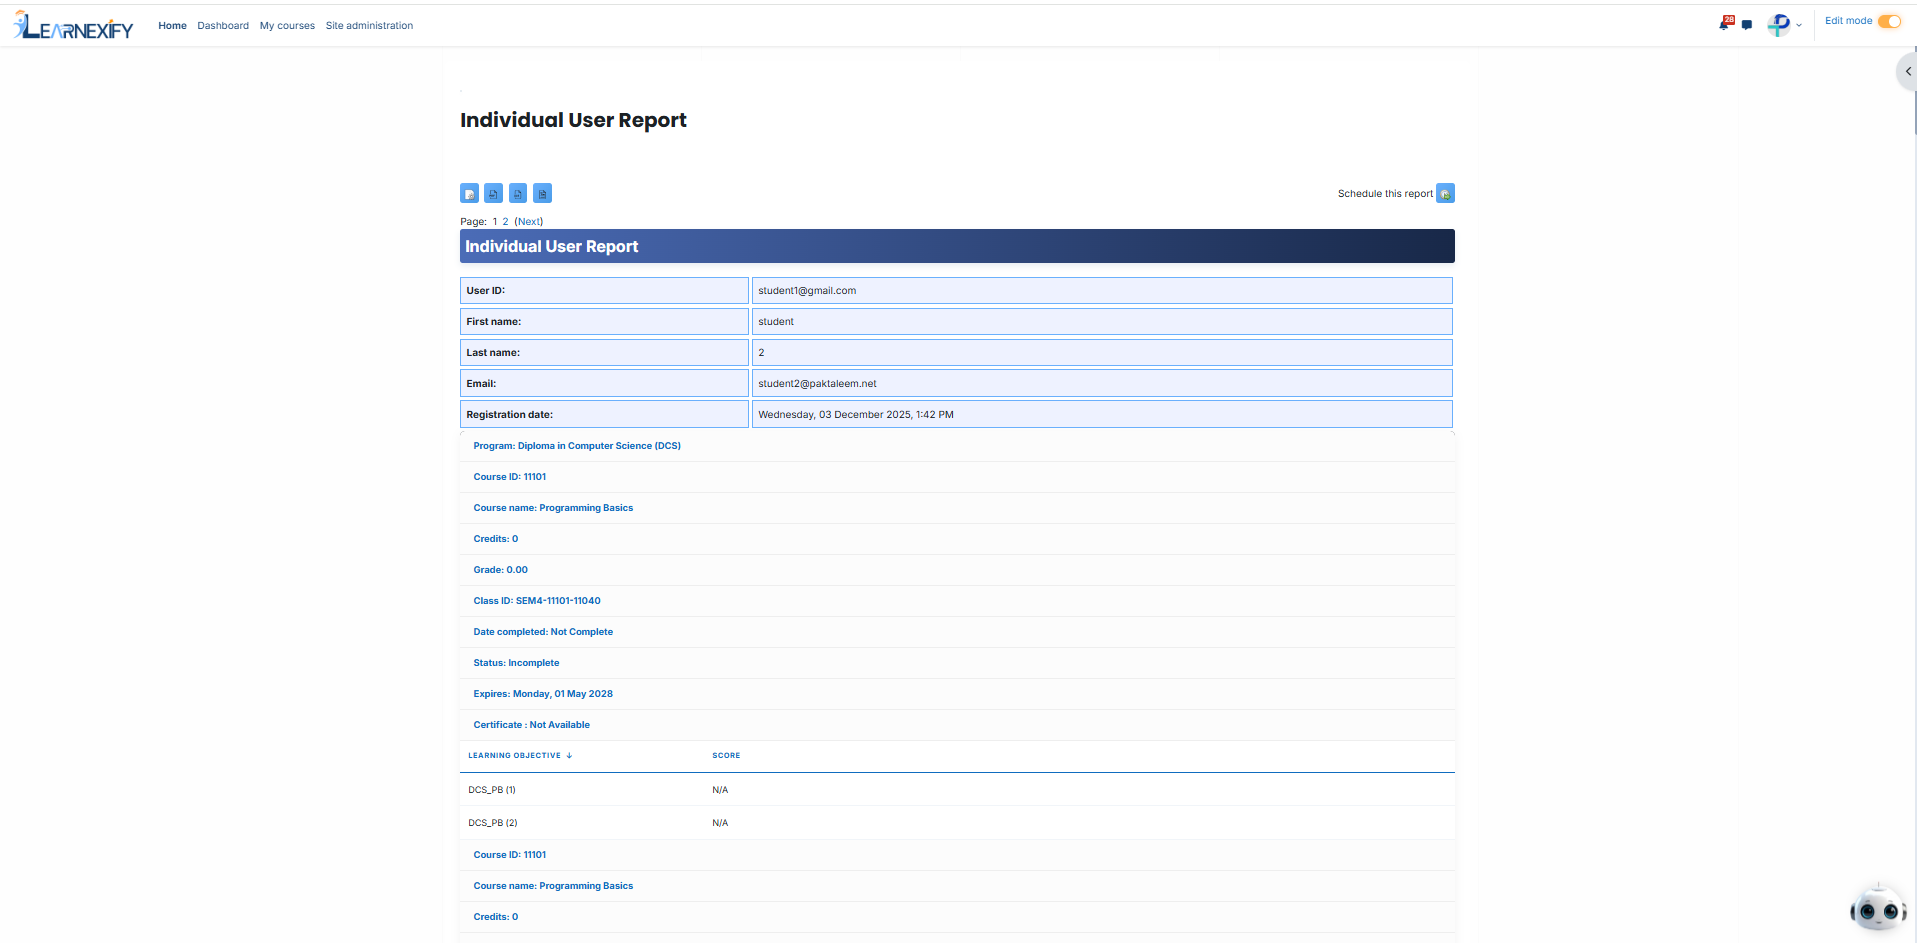Image resolution: width=1917 pixels, height=943 pixels.
Task: Click the fourth blue export document icon
Action: pos(542,193)
